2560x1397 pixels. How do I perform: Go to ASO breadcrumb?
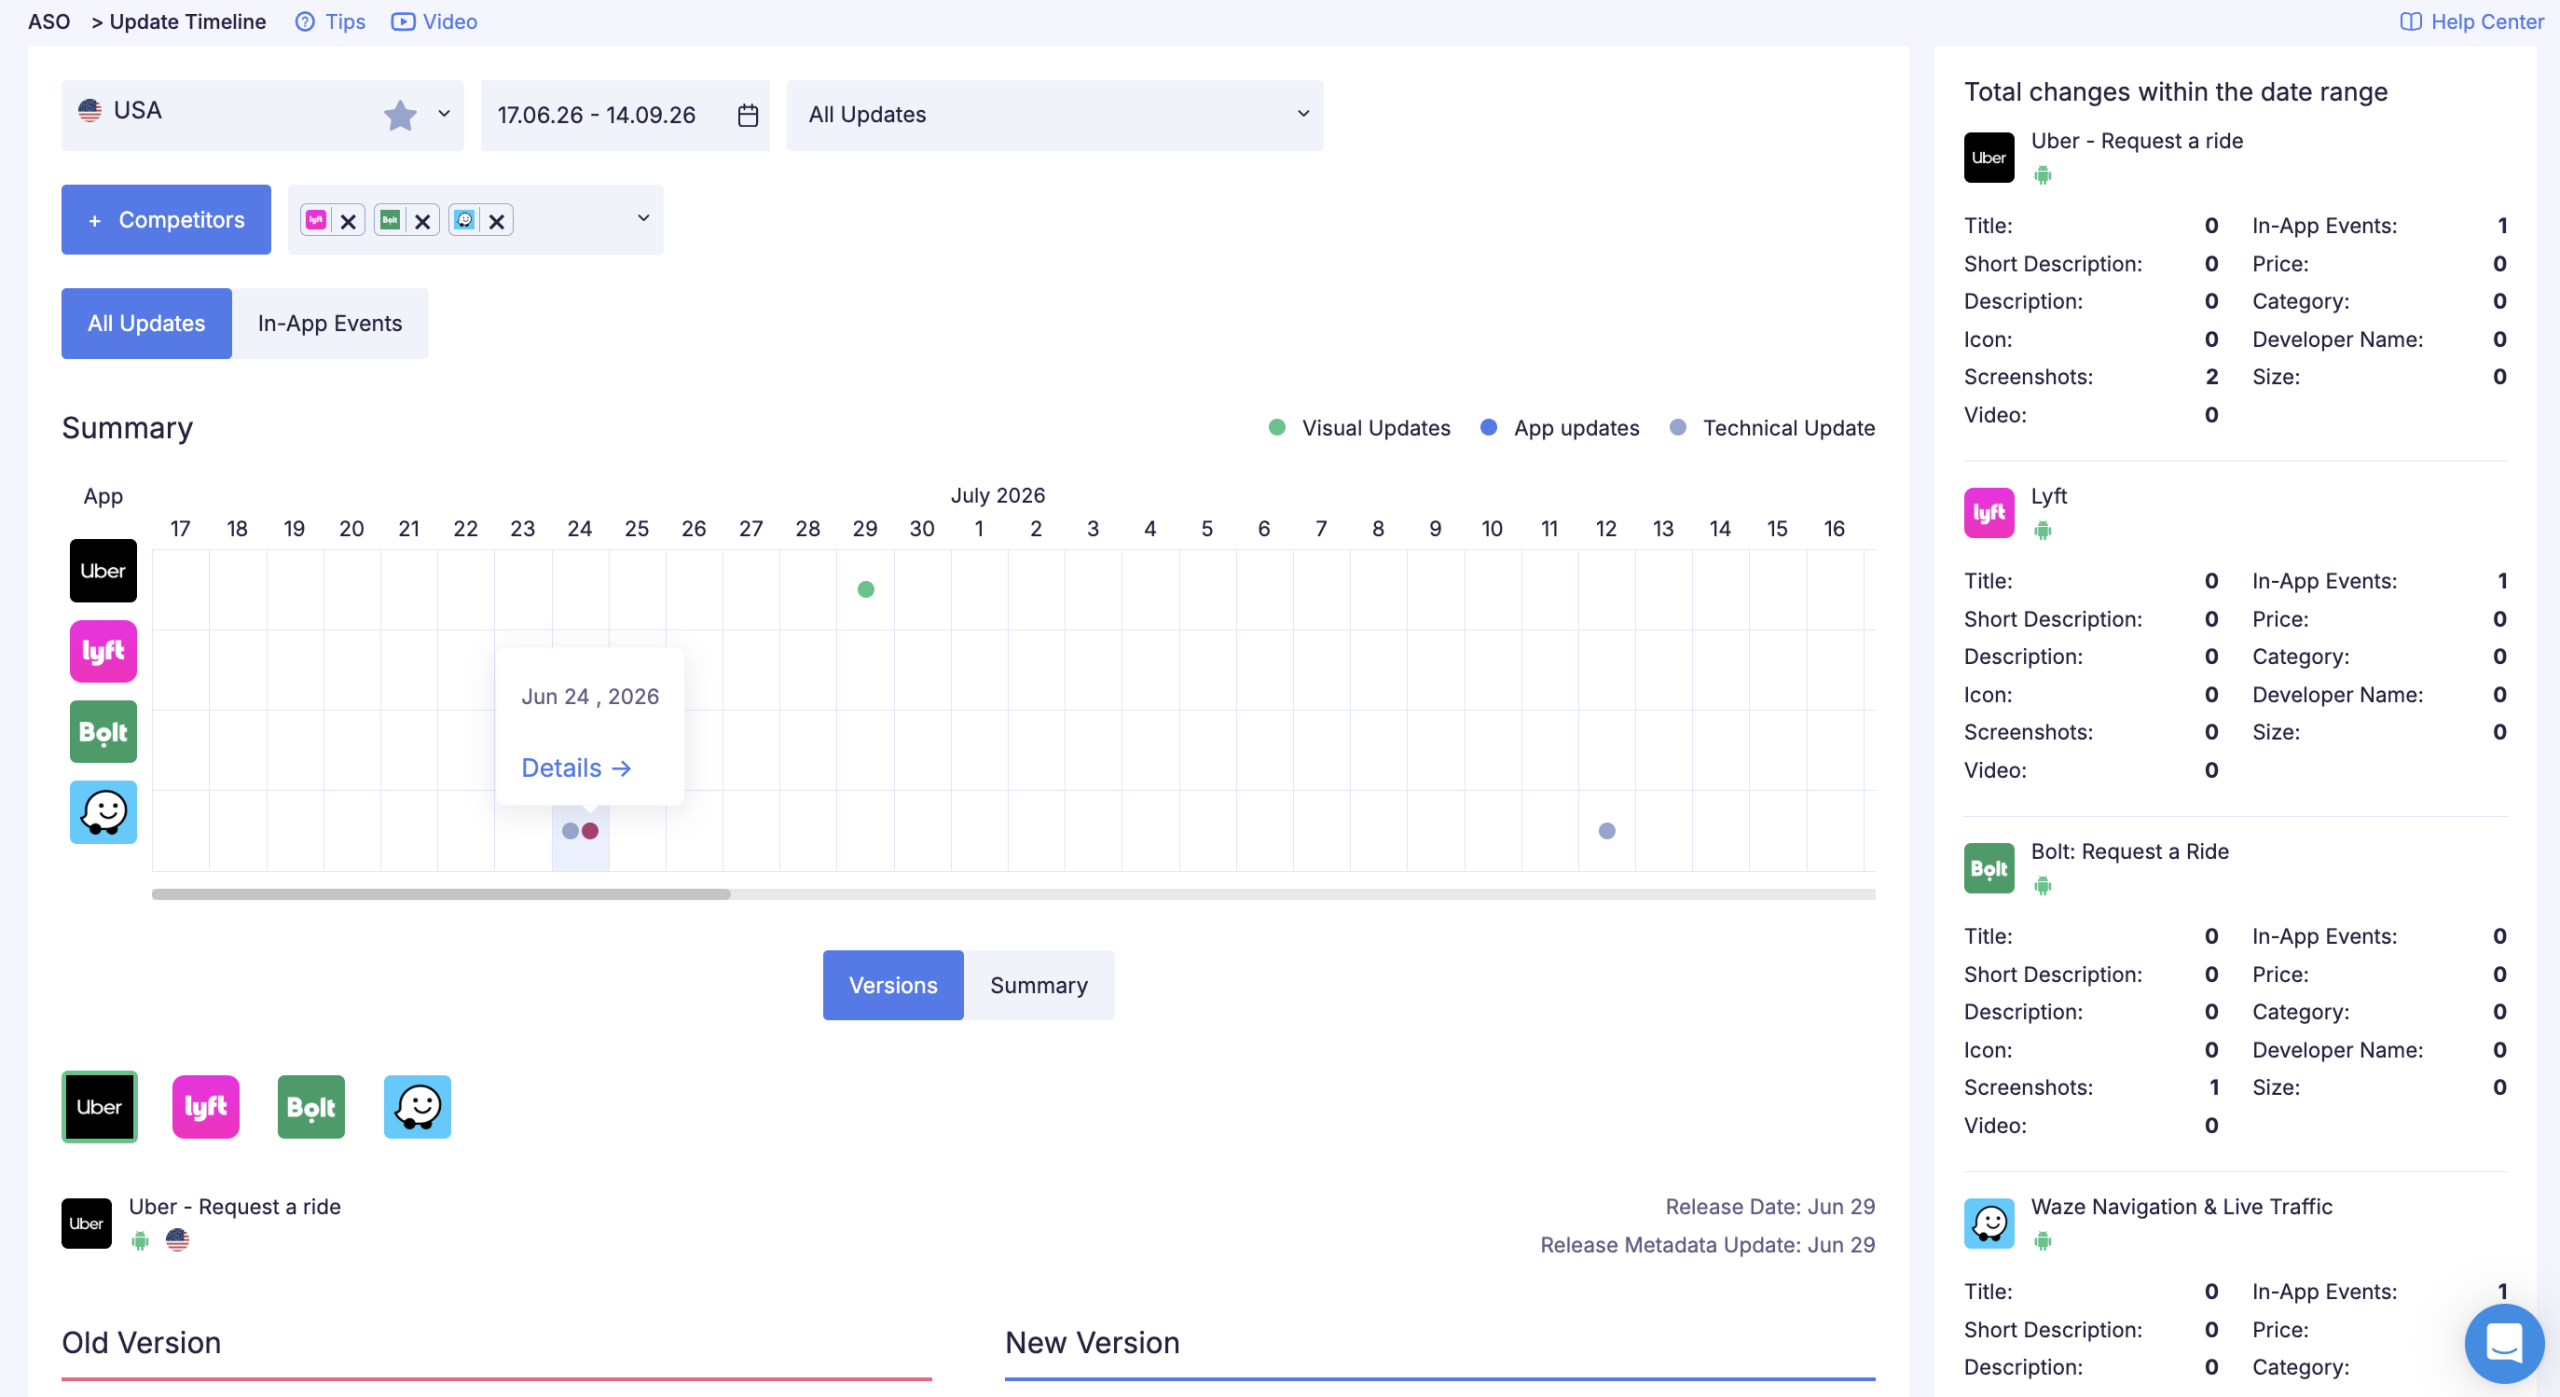49,22
